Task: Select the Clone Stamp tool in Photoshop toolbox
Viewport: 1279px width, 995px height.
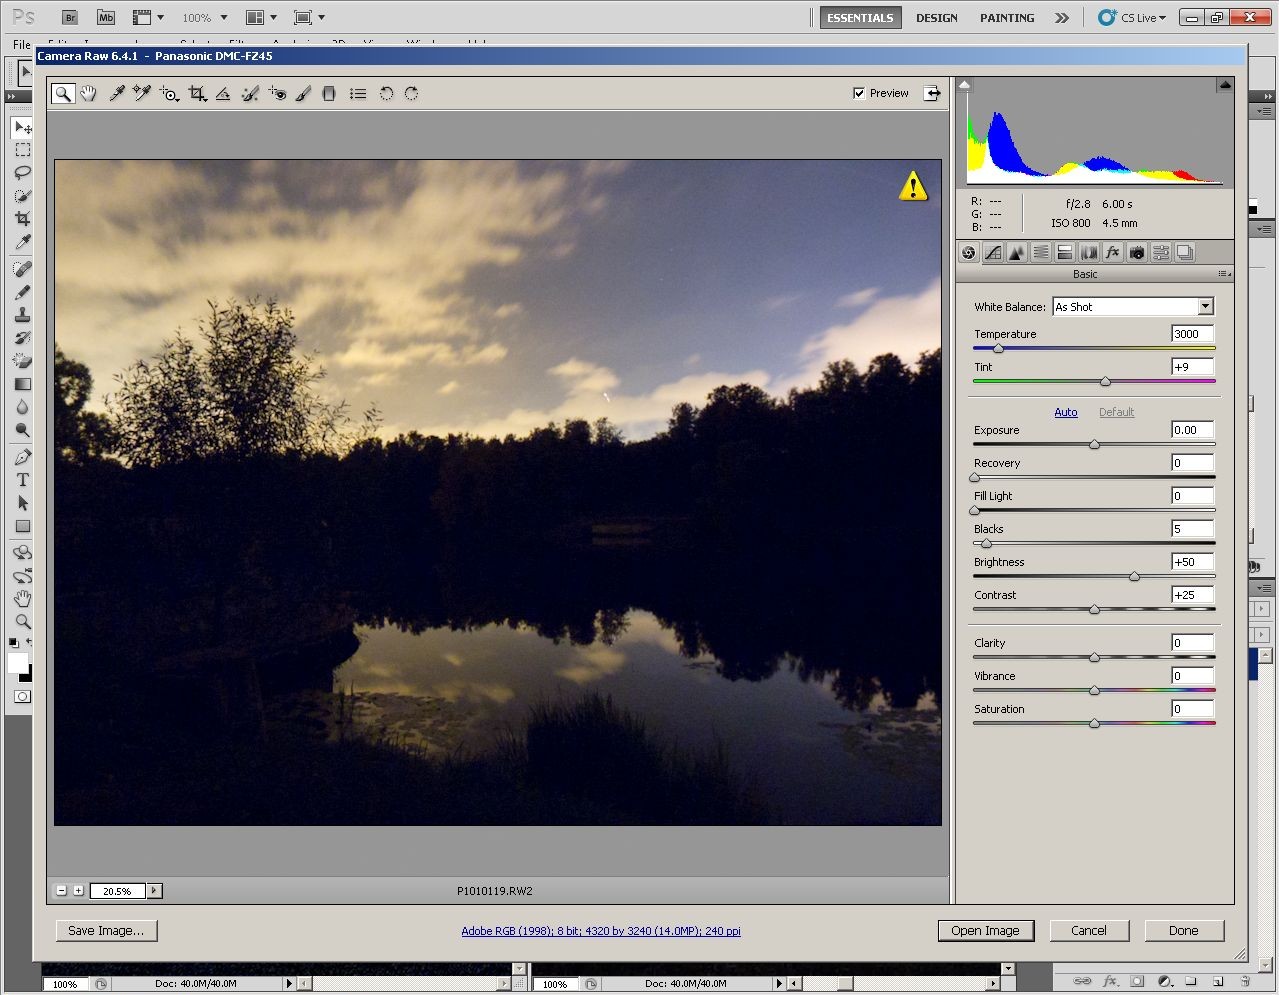Action: click(22, 315)
